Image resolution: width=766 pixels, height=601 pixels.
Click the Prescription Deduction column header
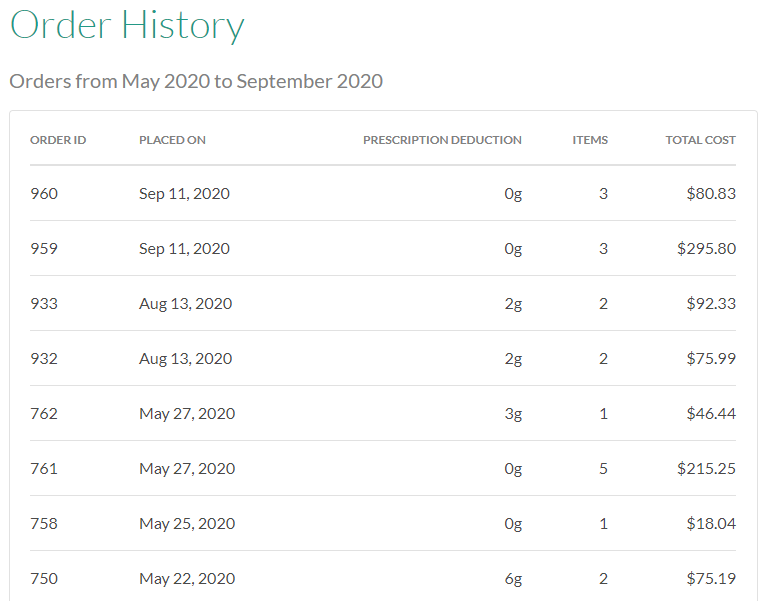click(x=442, y=140)
